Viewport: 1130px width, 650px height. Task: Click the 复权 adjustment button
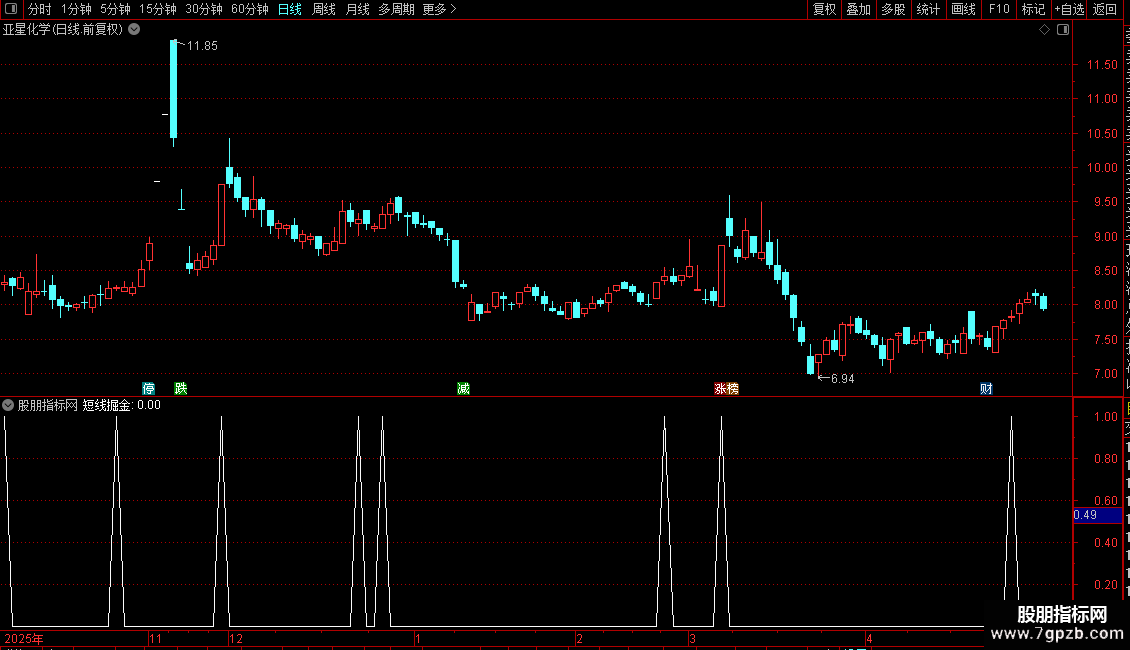(x=824, y=9)
